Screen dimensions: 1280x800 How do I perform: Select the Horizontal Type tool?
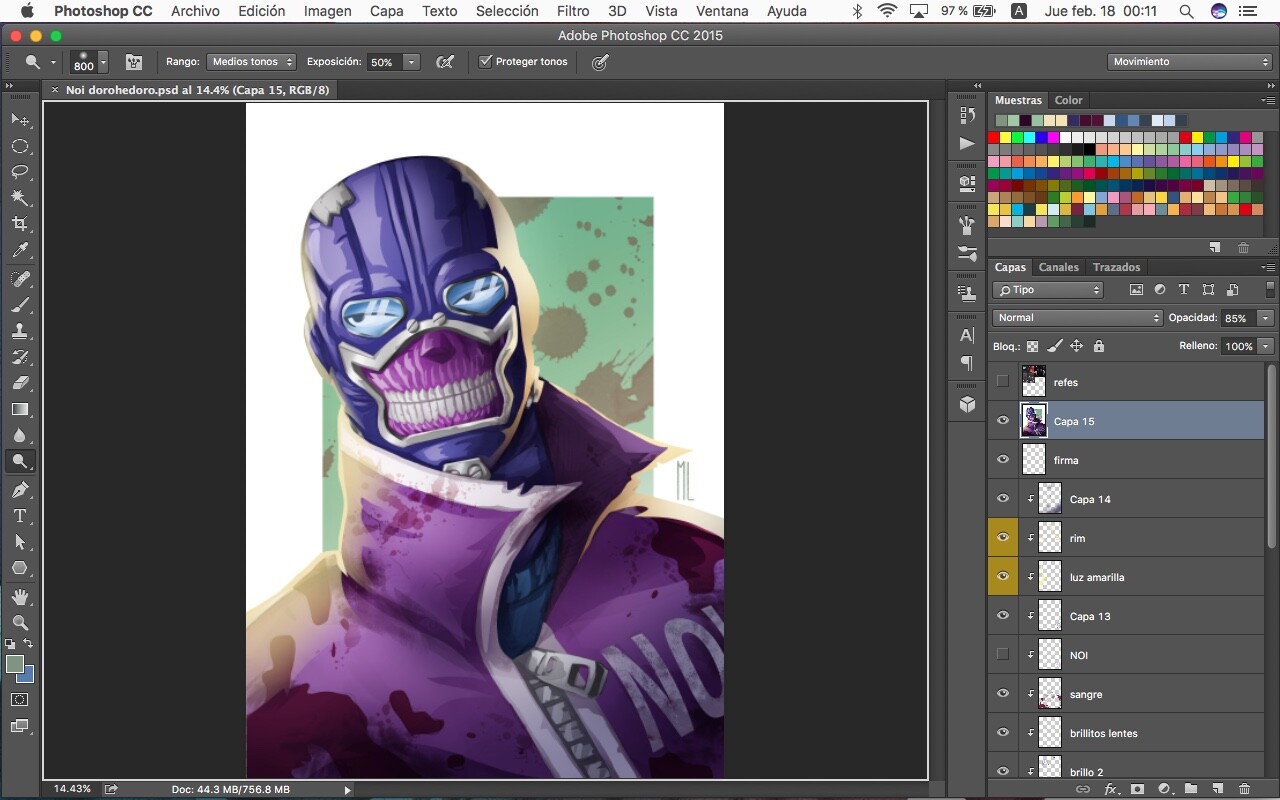pos(20,516)
